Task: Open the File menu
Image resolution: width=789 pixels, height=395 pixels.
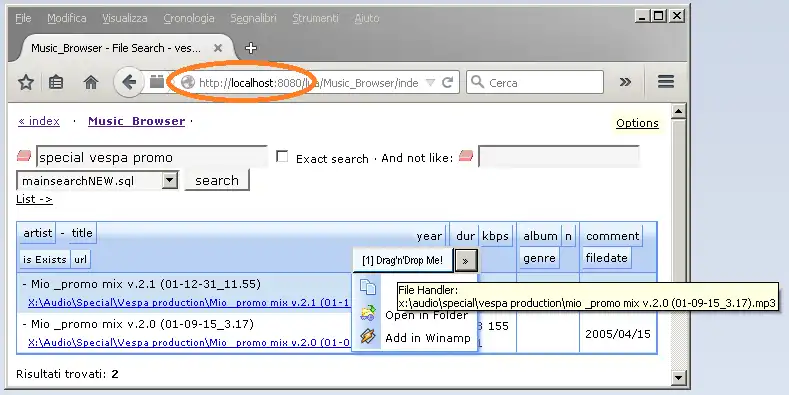Action: tap(23, 19)
